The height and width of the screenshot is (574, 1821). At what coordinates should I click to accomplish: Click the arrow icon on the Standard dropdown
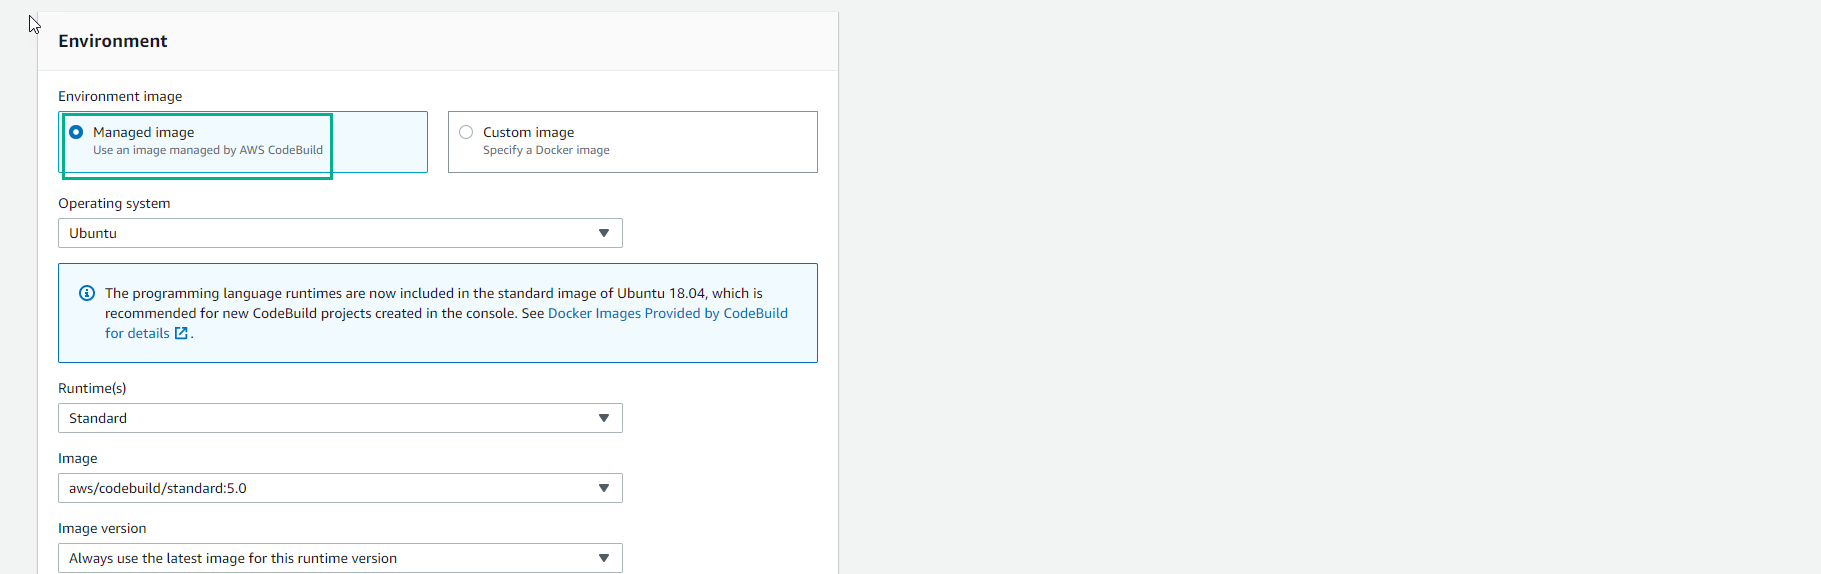click(604, 418)
